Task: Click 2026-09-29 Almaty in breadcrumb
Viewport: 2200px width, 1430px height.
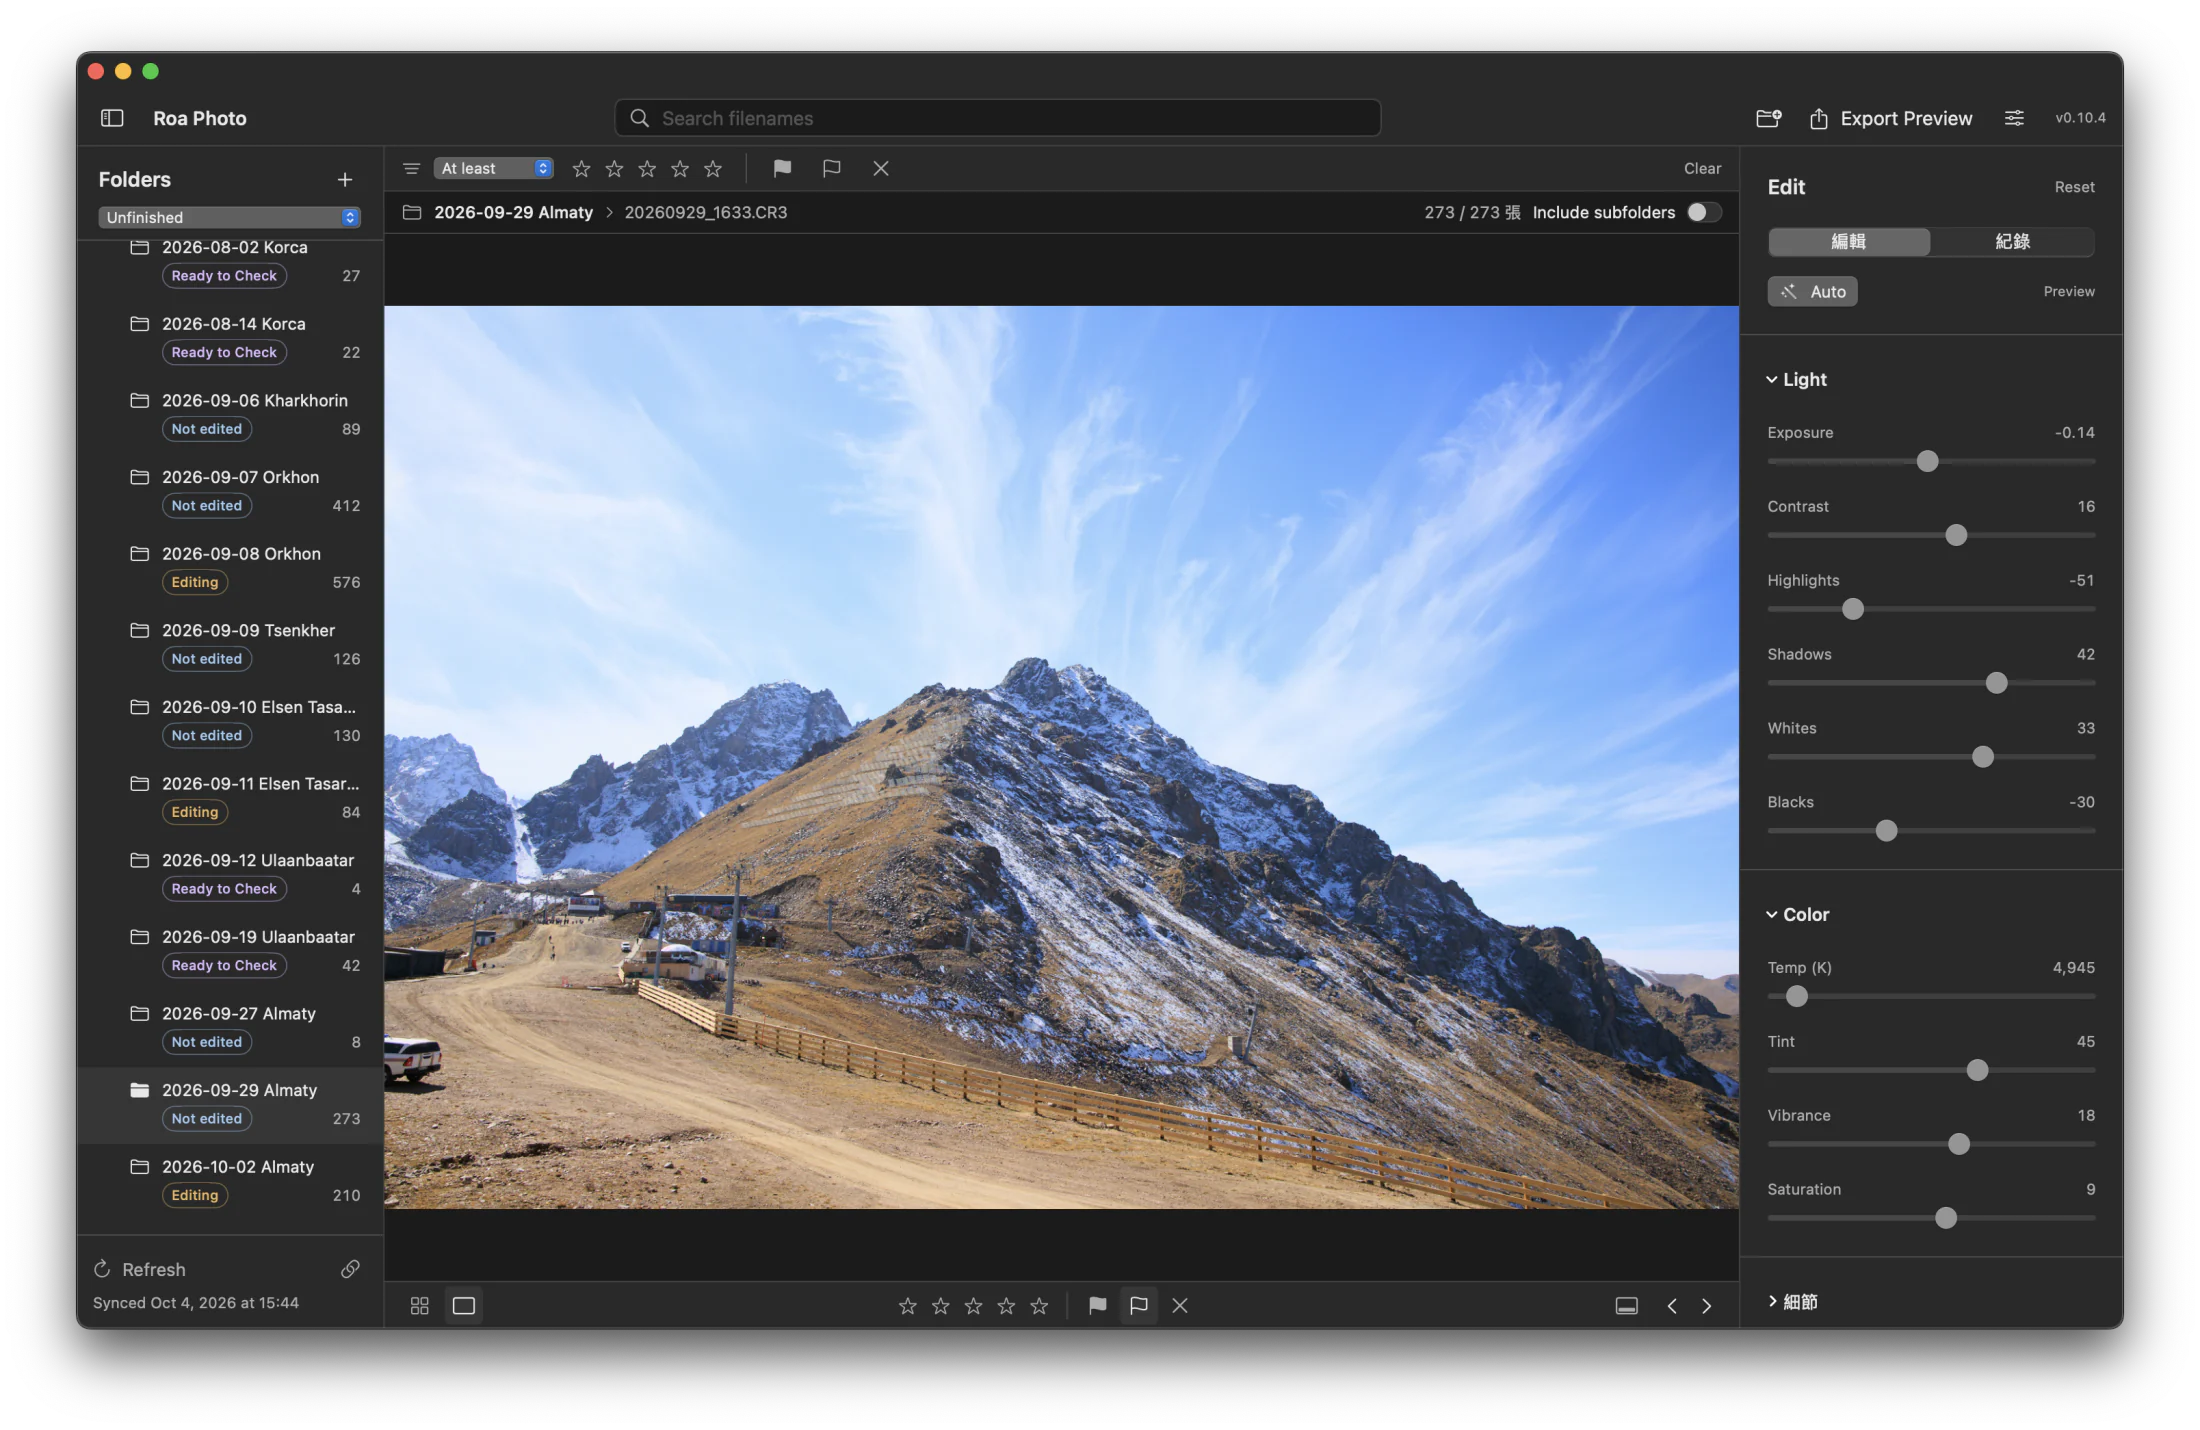Action: coord(513,212)
